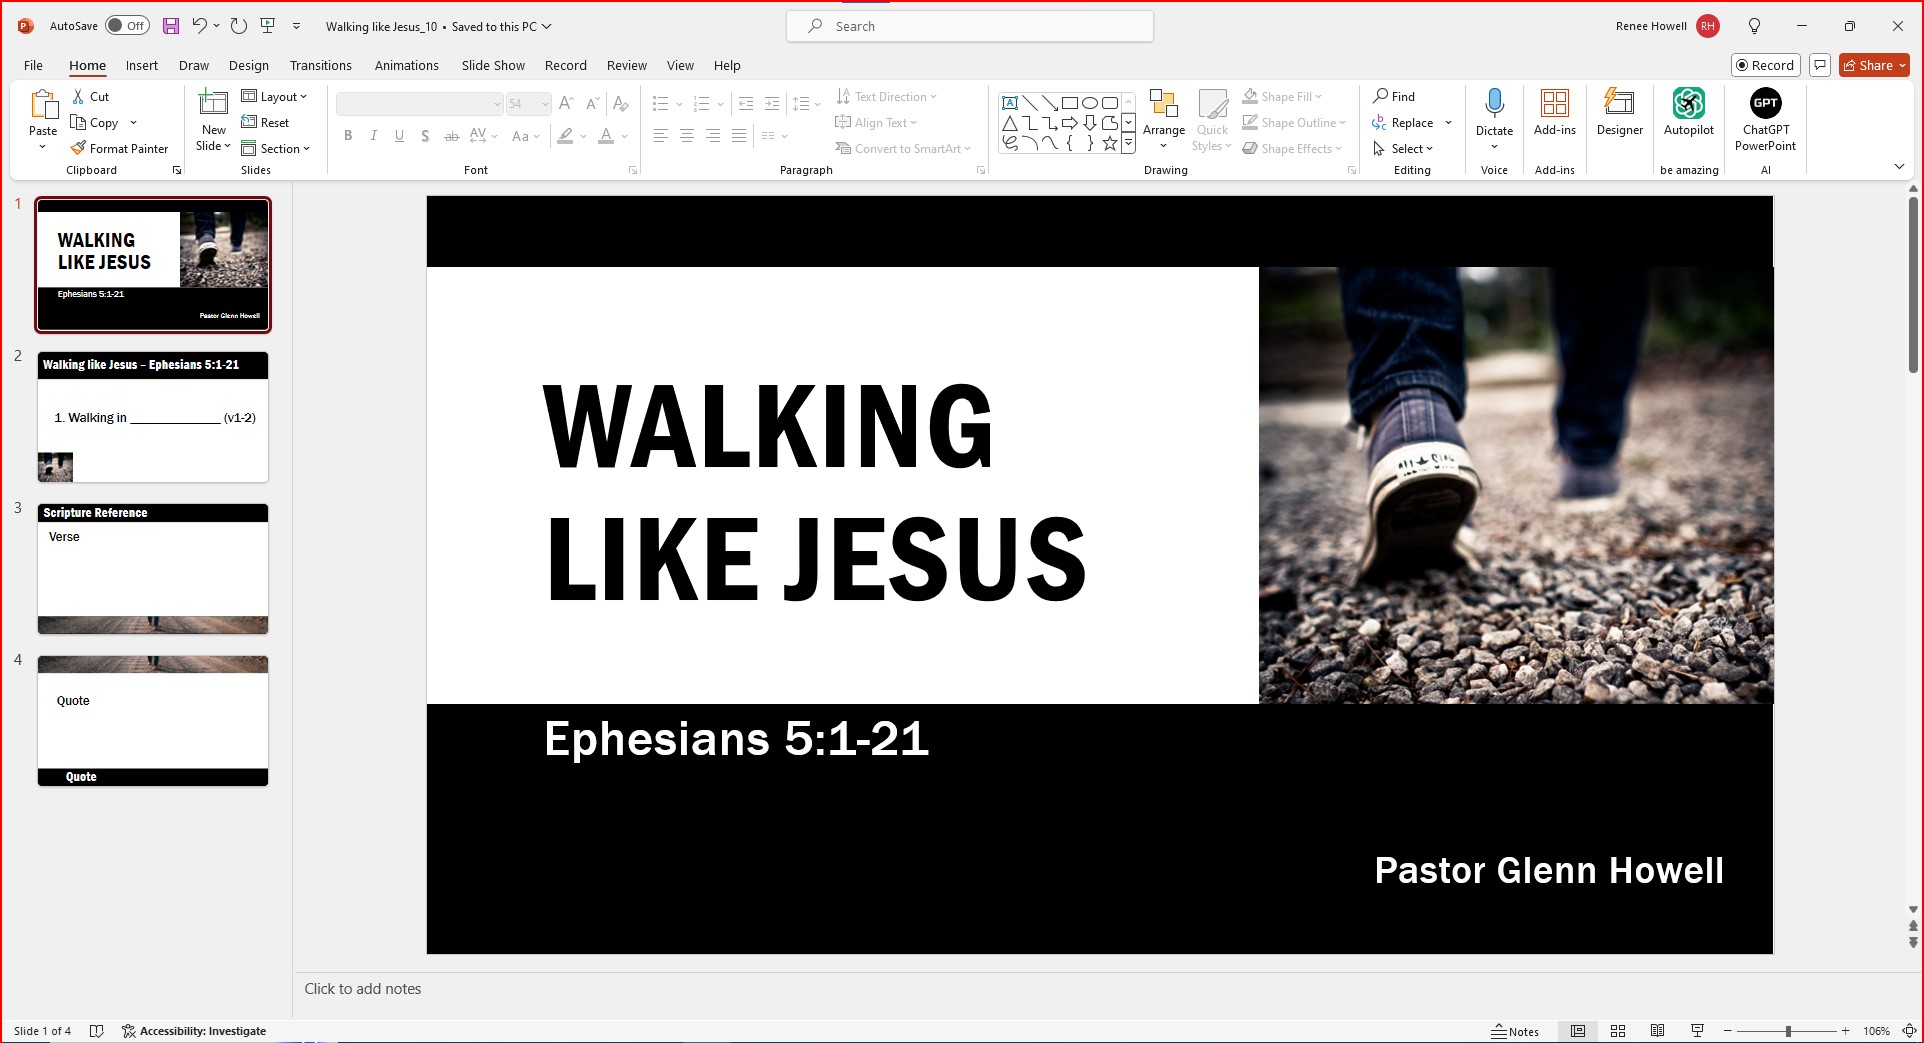This screenshot has width=1924, height=1043.
Task: Open the Review menu
Action: pyautogui.click(x=626, y=65)
